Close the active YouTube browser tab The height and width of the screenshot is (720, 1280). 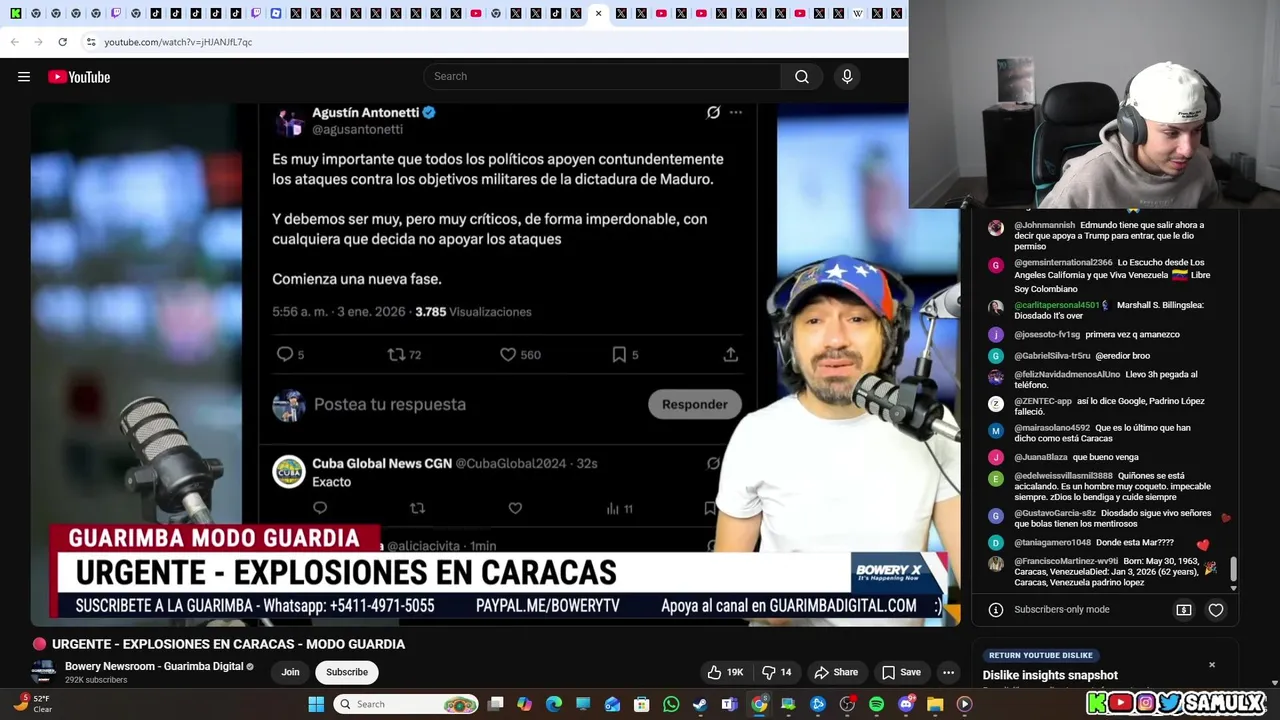(598, 14)
